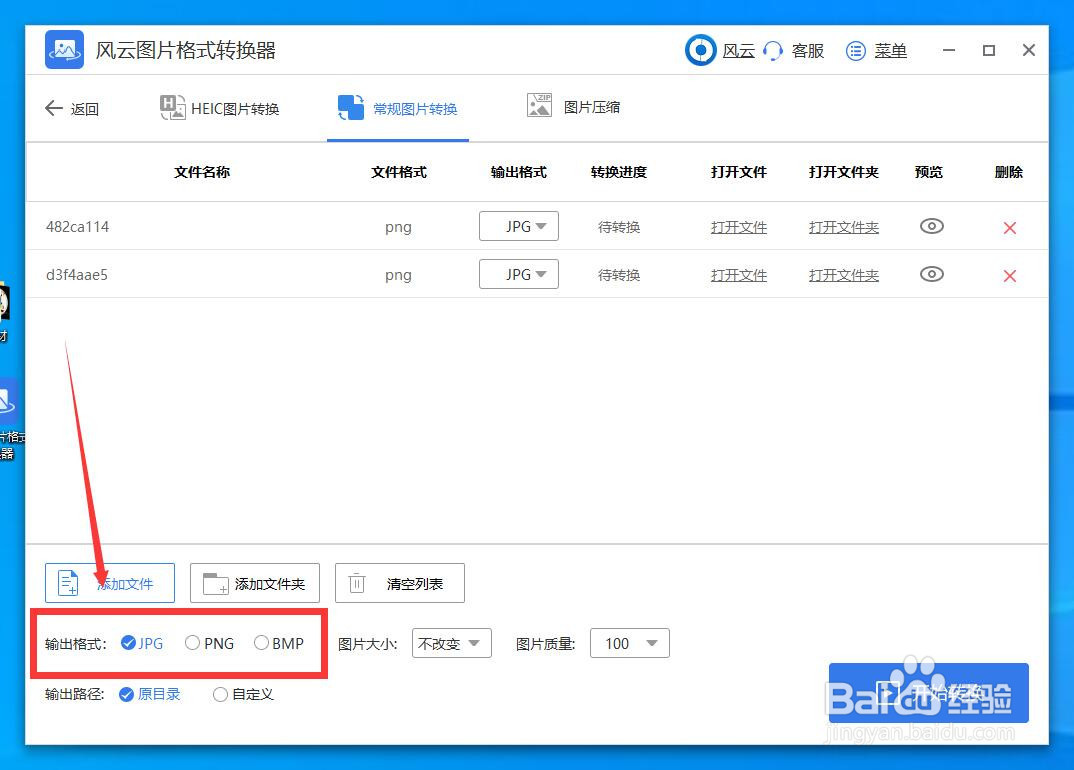Click the back arrow 返回 icon
This screenshot has height=770, width=1074.
click(x=54, y=108)
